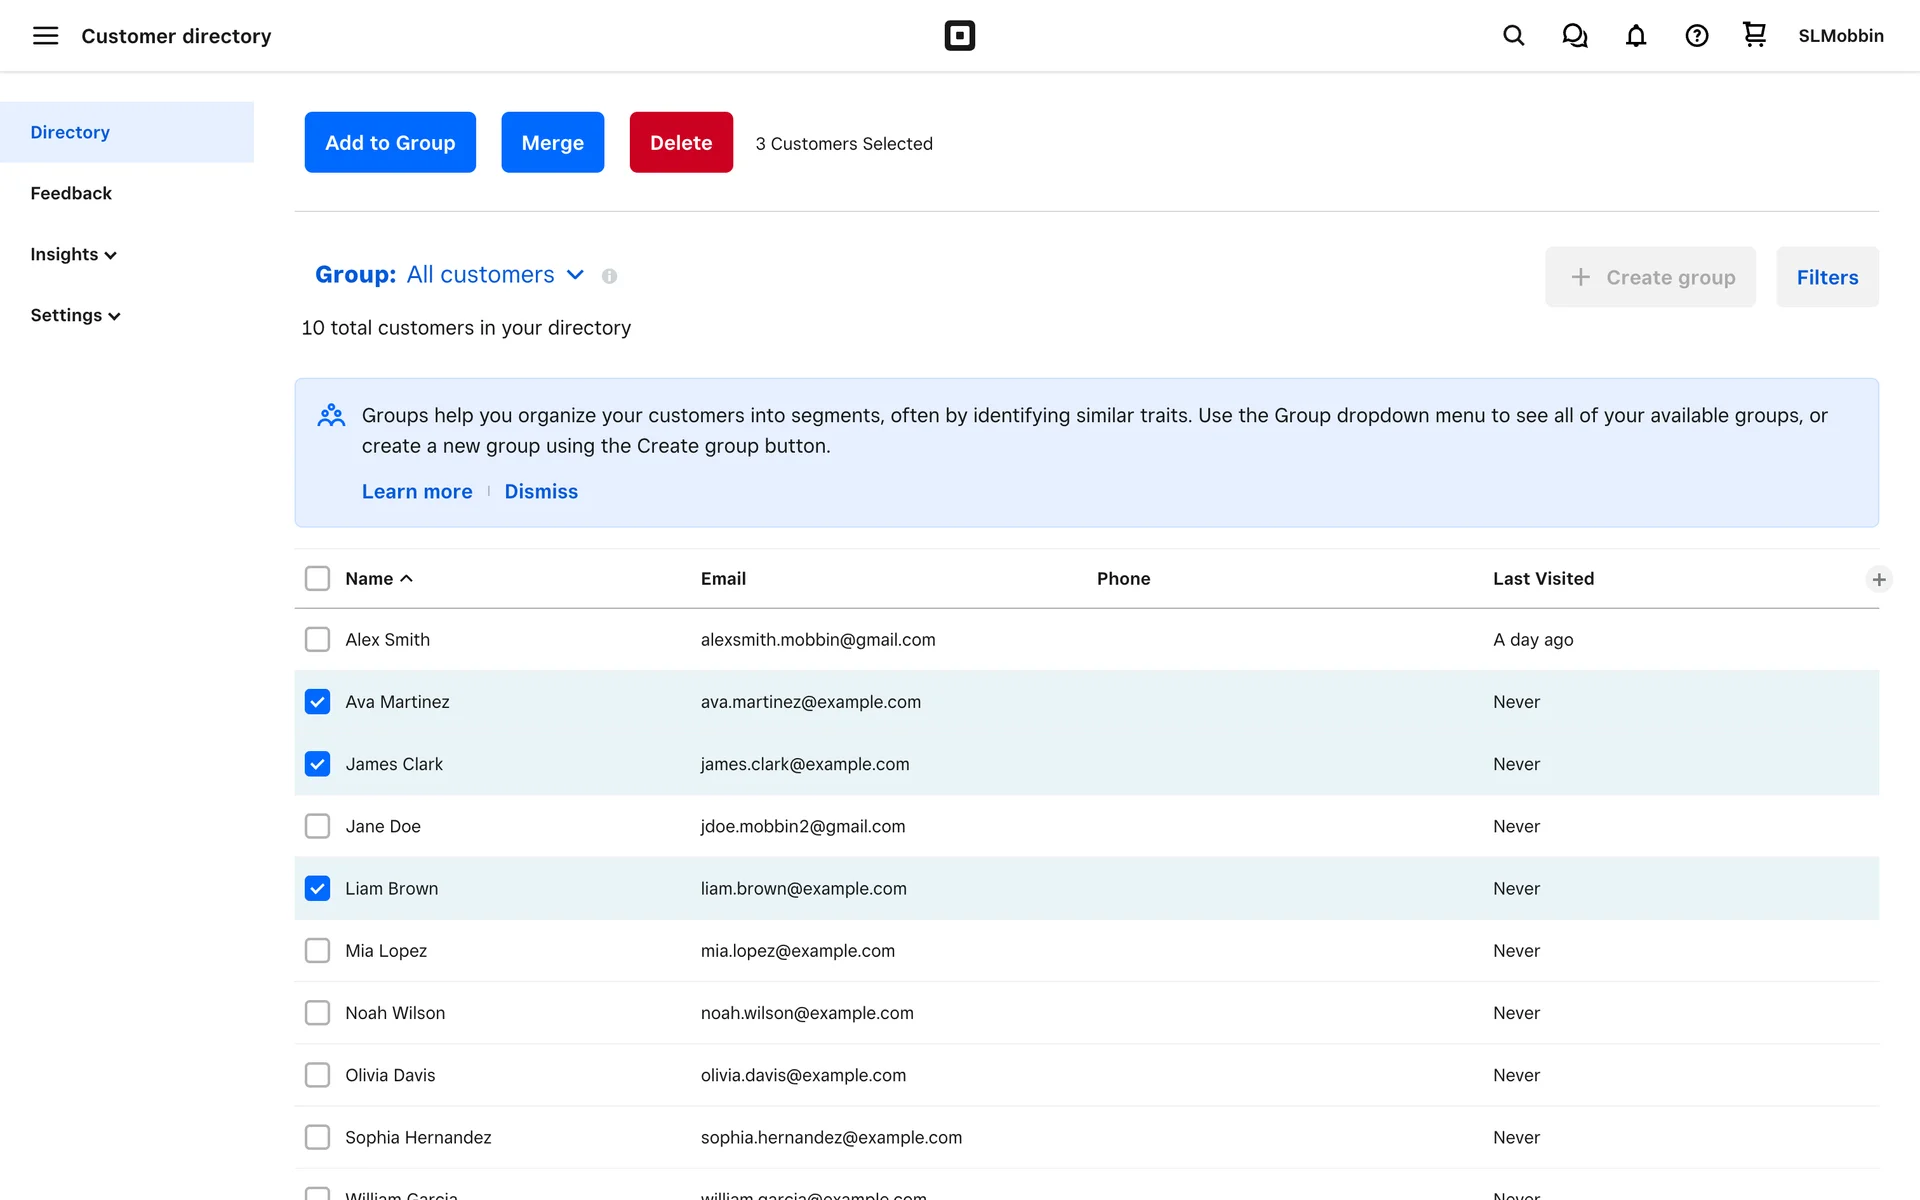Image resolution: width=1920 pixels, height=1200 pixels.
Task: Click the Square logo icon
Action: pyautogui.click(x=959, y=36)
